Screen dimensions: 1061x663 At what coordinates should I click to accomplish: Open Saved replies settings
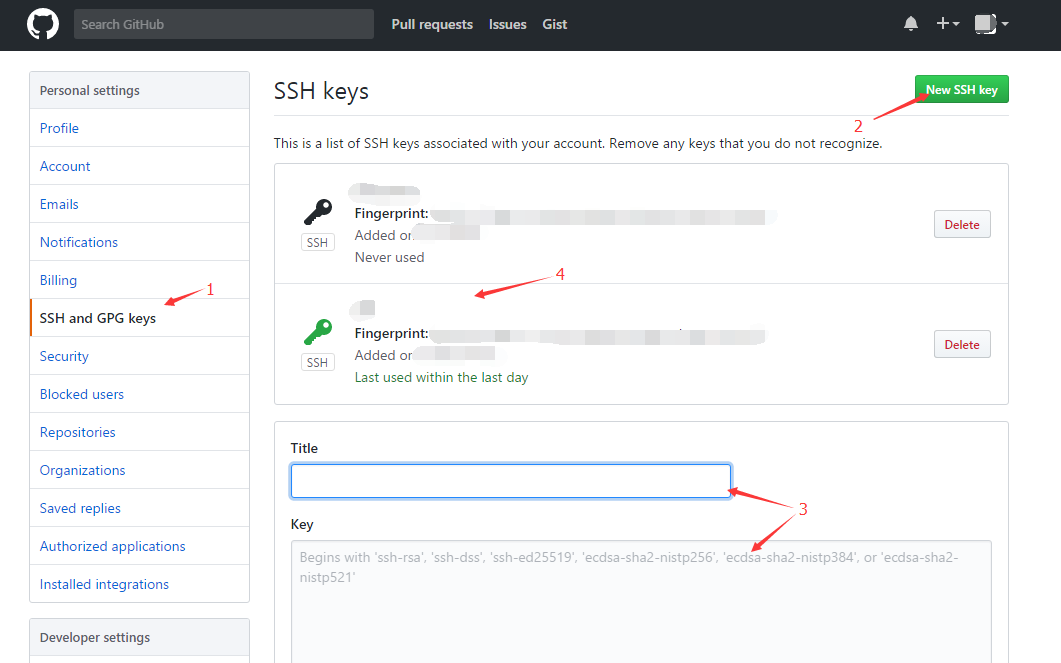[139, 507]
